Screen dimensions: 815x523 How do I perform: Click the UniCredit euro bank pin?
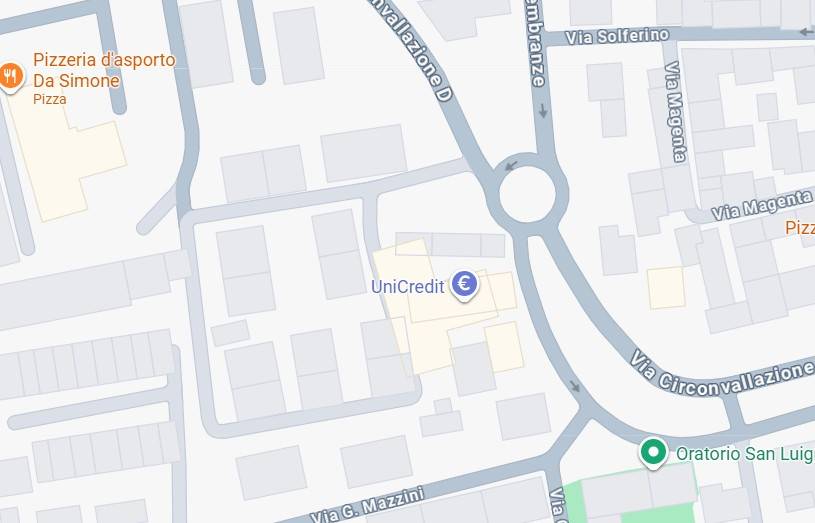464,285
